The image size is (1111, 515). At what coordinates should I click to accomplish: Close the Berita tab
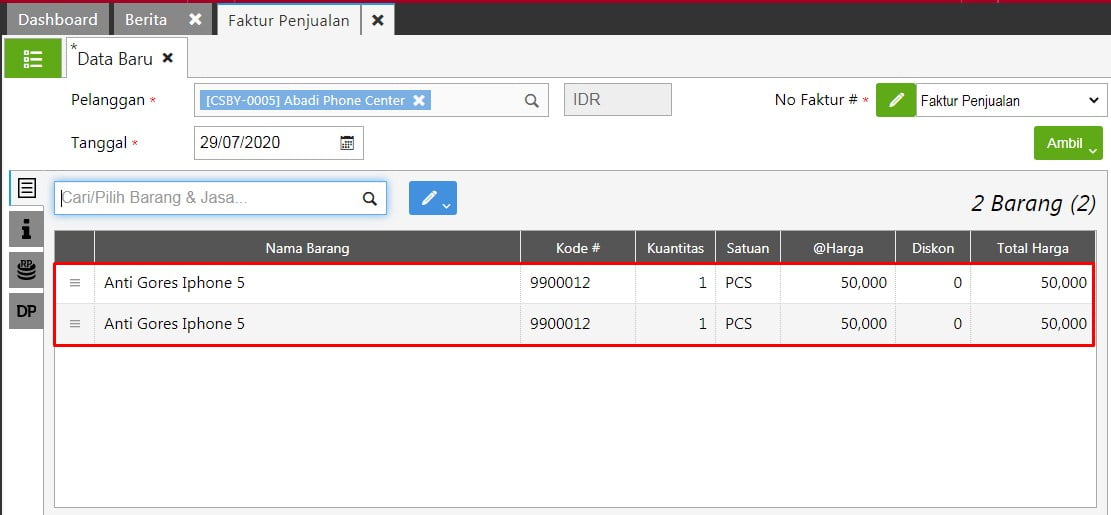coord(195,20)
